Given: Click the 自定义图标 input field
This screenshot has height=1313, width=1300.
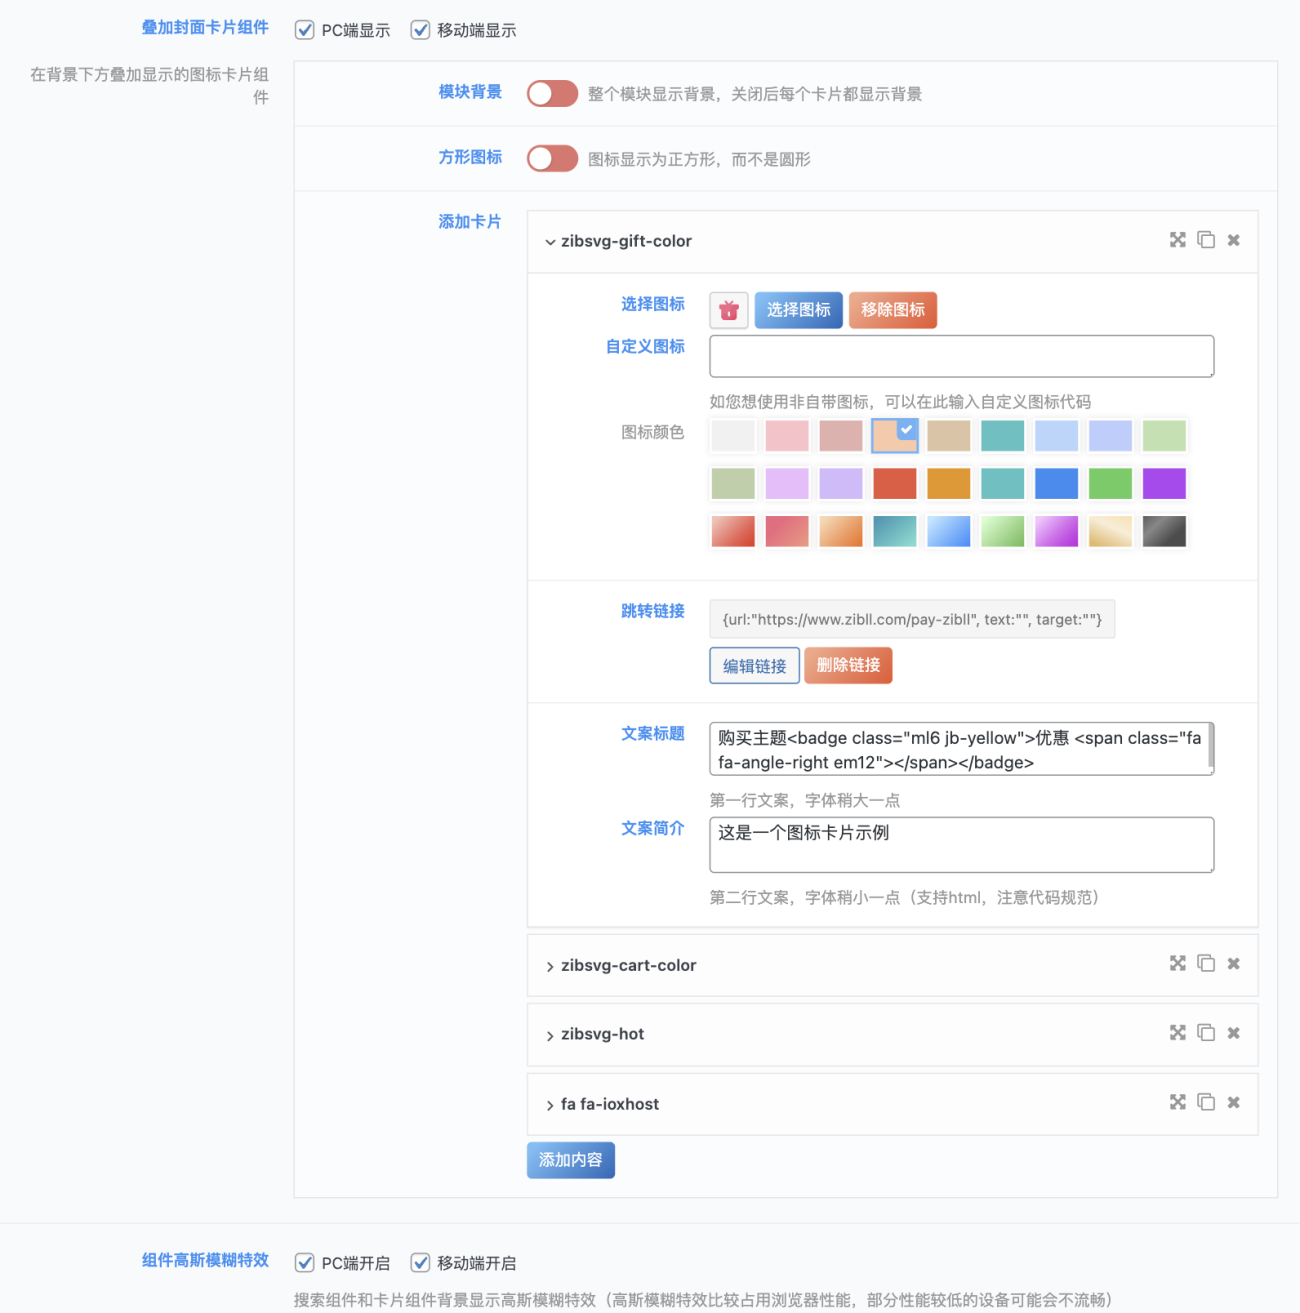Looking at the screenshot, I should [961, 356].
